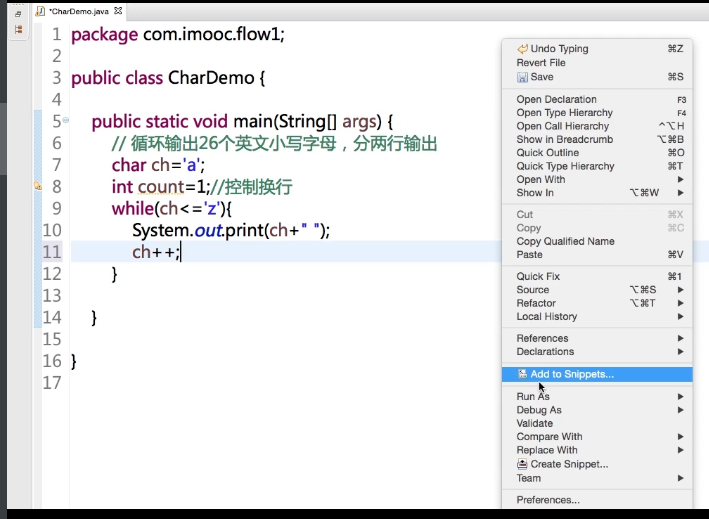Click Revert File menu entry
709x519 pixels.
(x=540, y=63)
